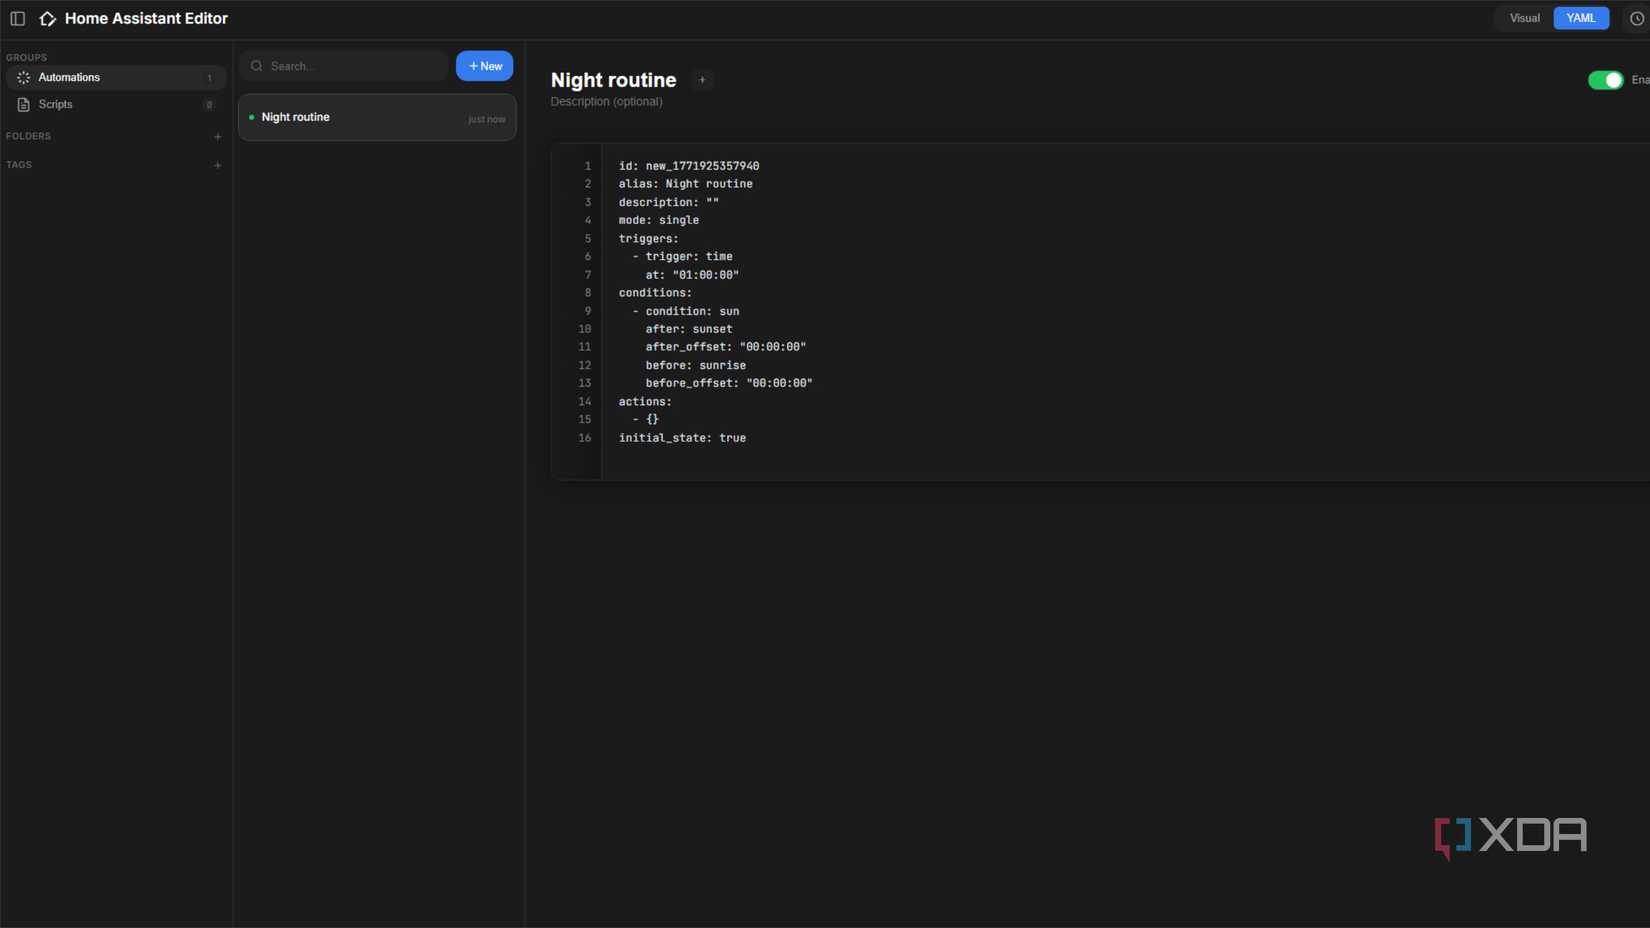The image size is (1650, 928).
Task: Click the 'mode: single' line
Action: tap(658, 220)
